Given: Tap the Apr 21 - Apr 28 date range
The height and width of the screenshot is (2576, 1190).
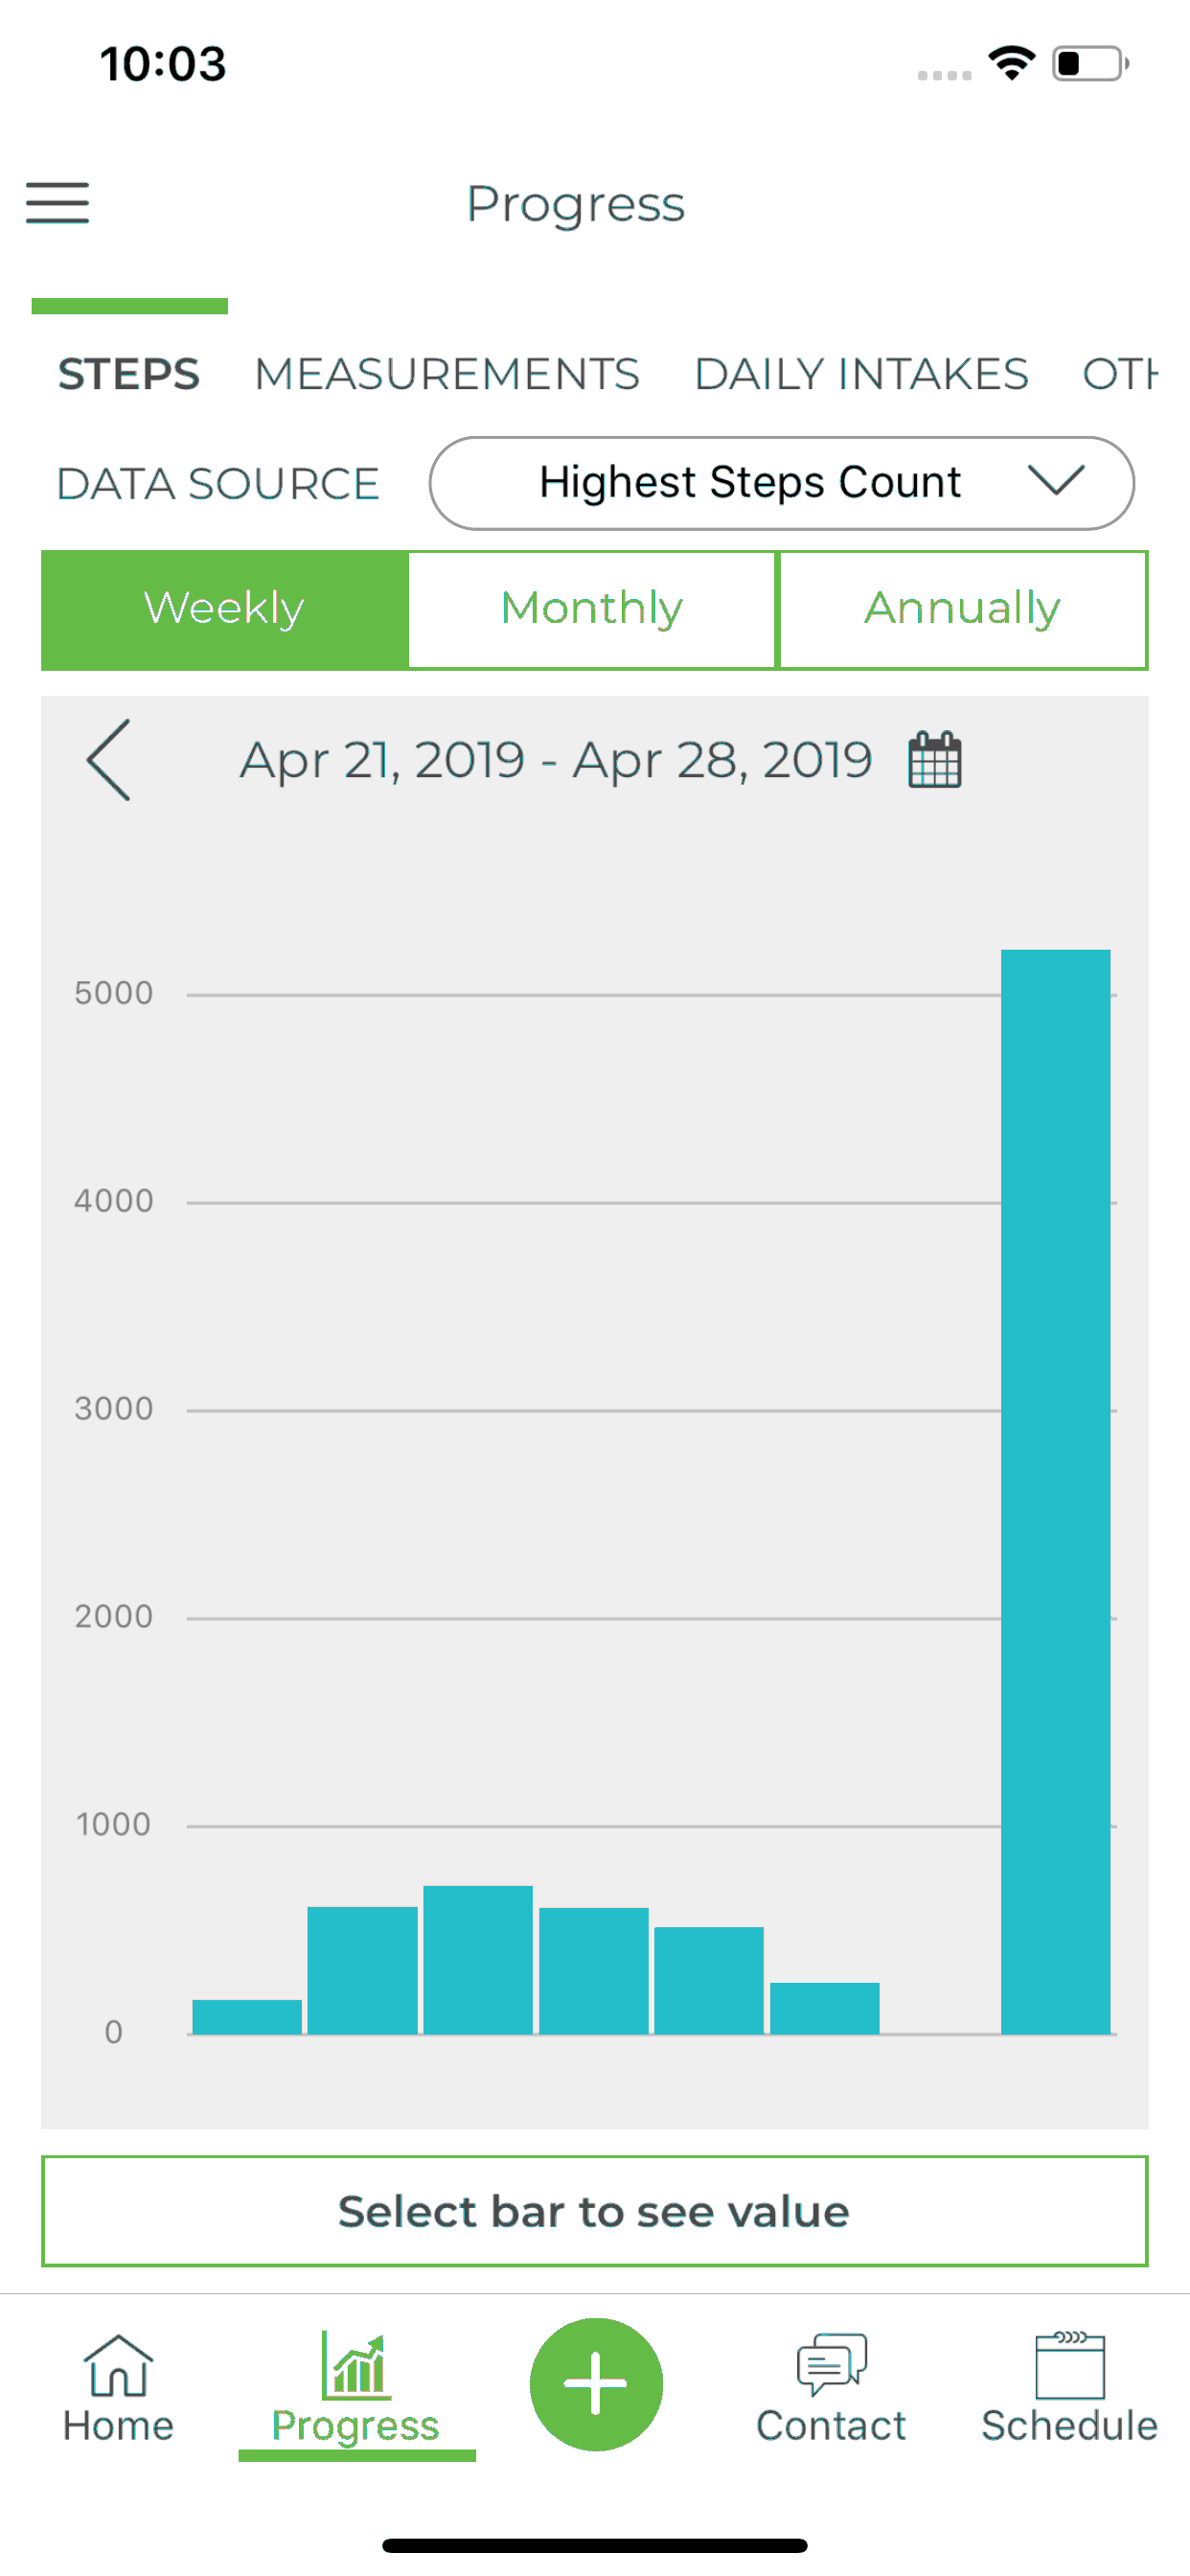Looking at the screenshot, I should pos(556,761).
